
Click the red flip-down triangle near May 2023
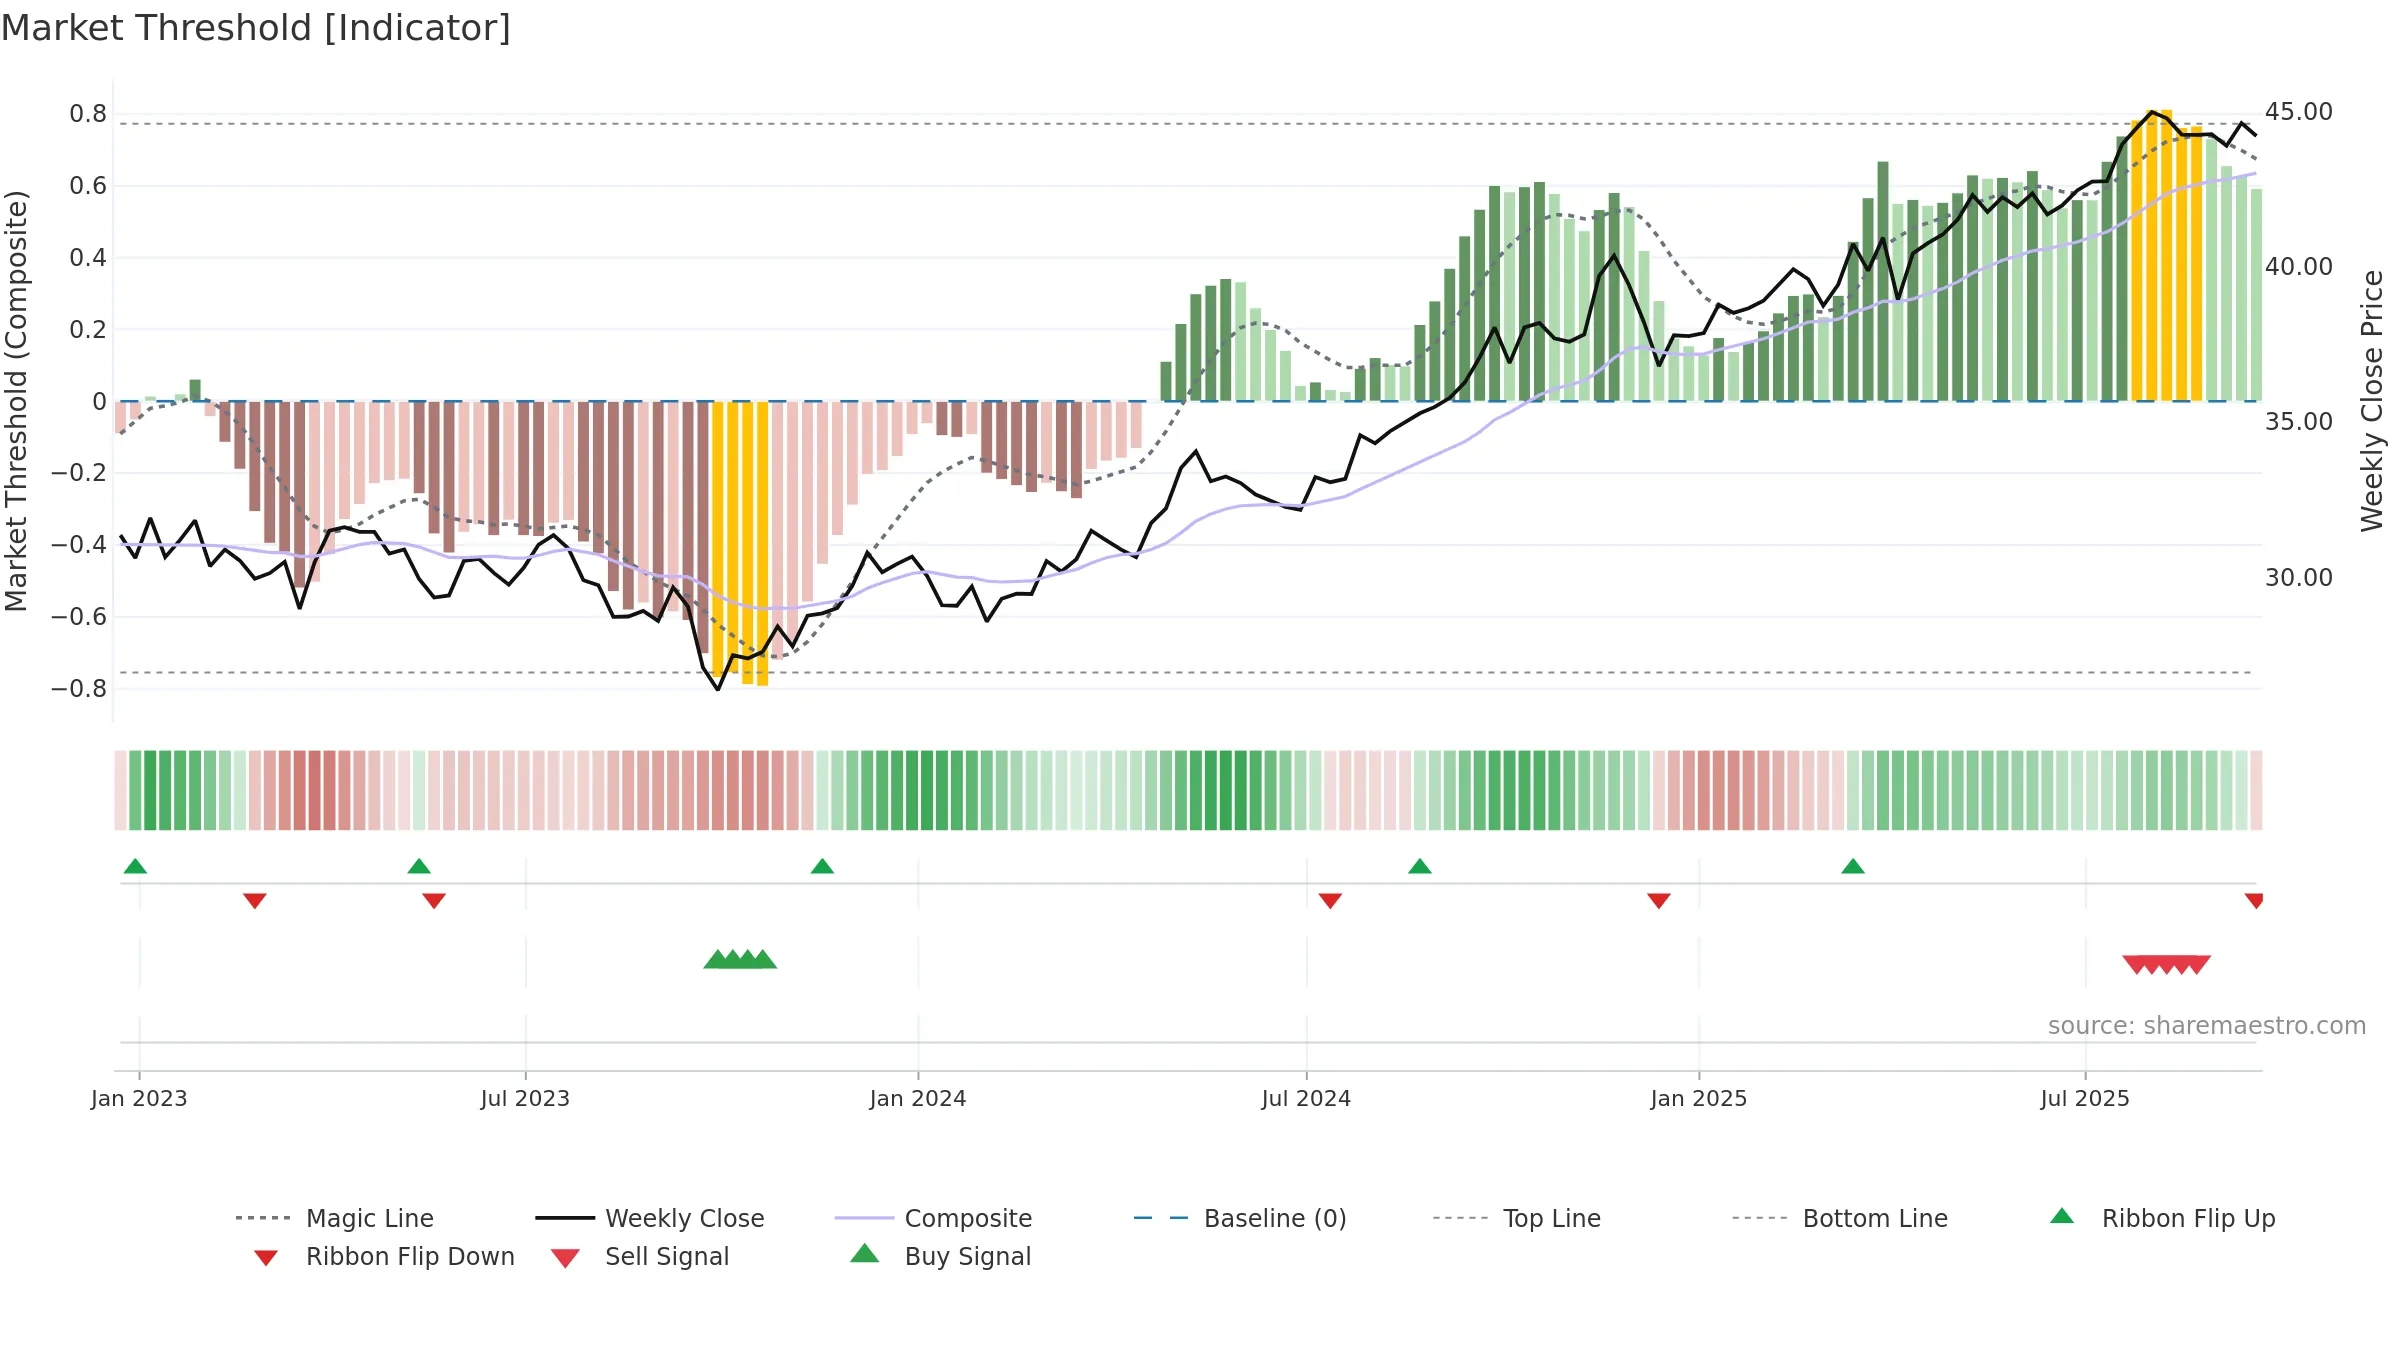click(434, 901)
